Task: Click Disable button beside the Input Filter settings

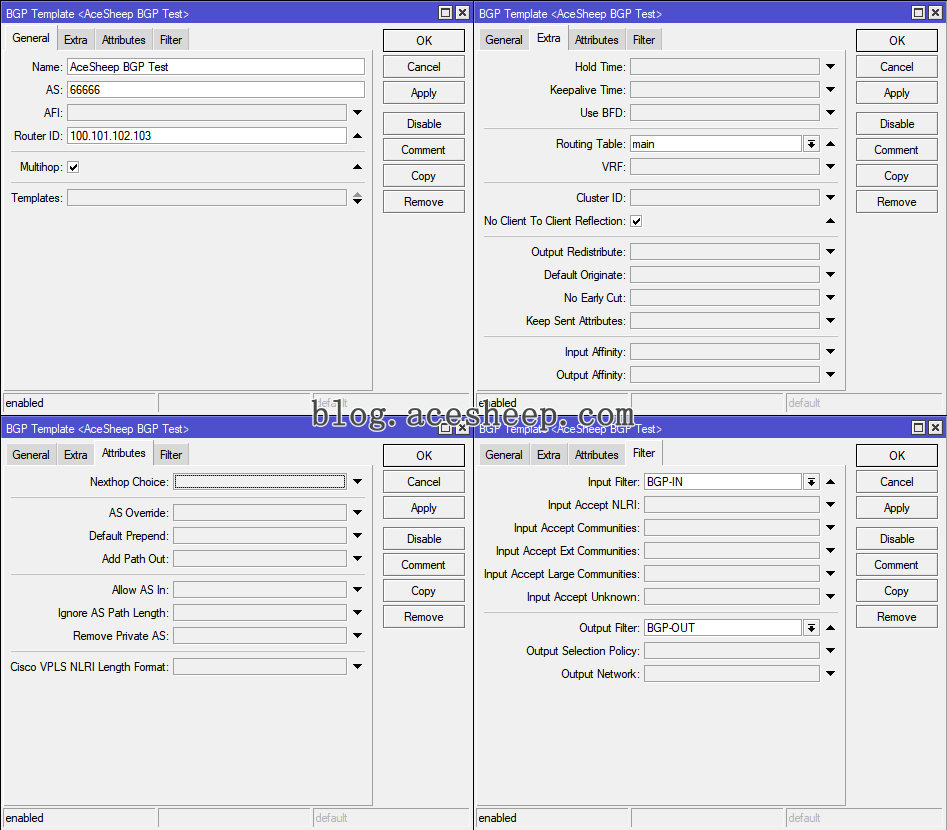Action: (896, 539)
